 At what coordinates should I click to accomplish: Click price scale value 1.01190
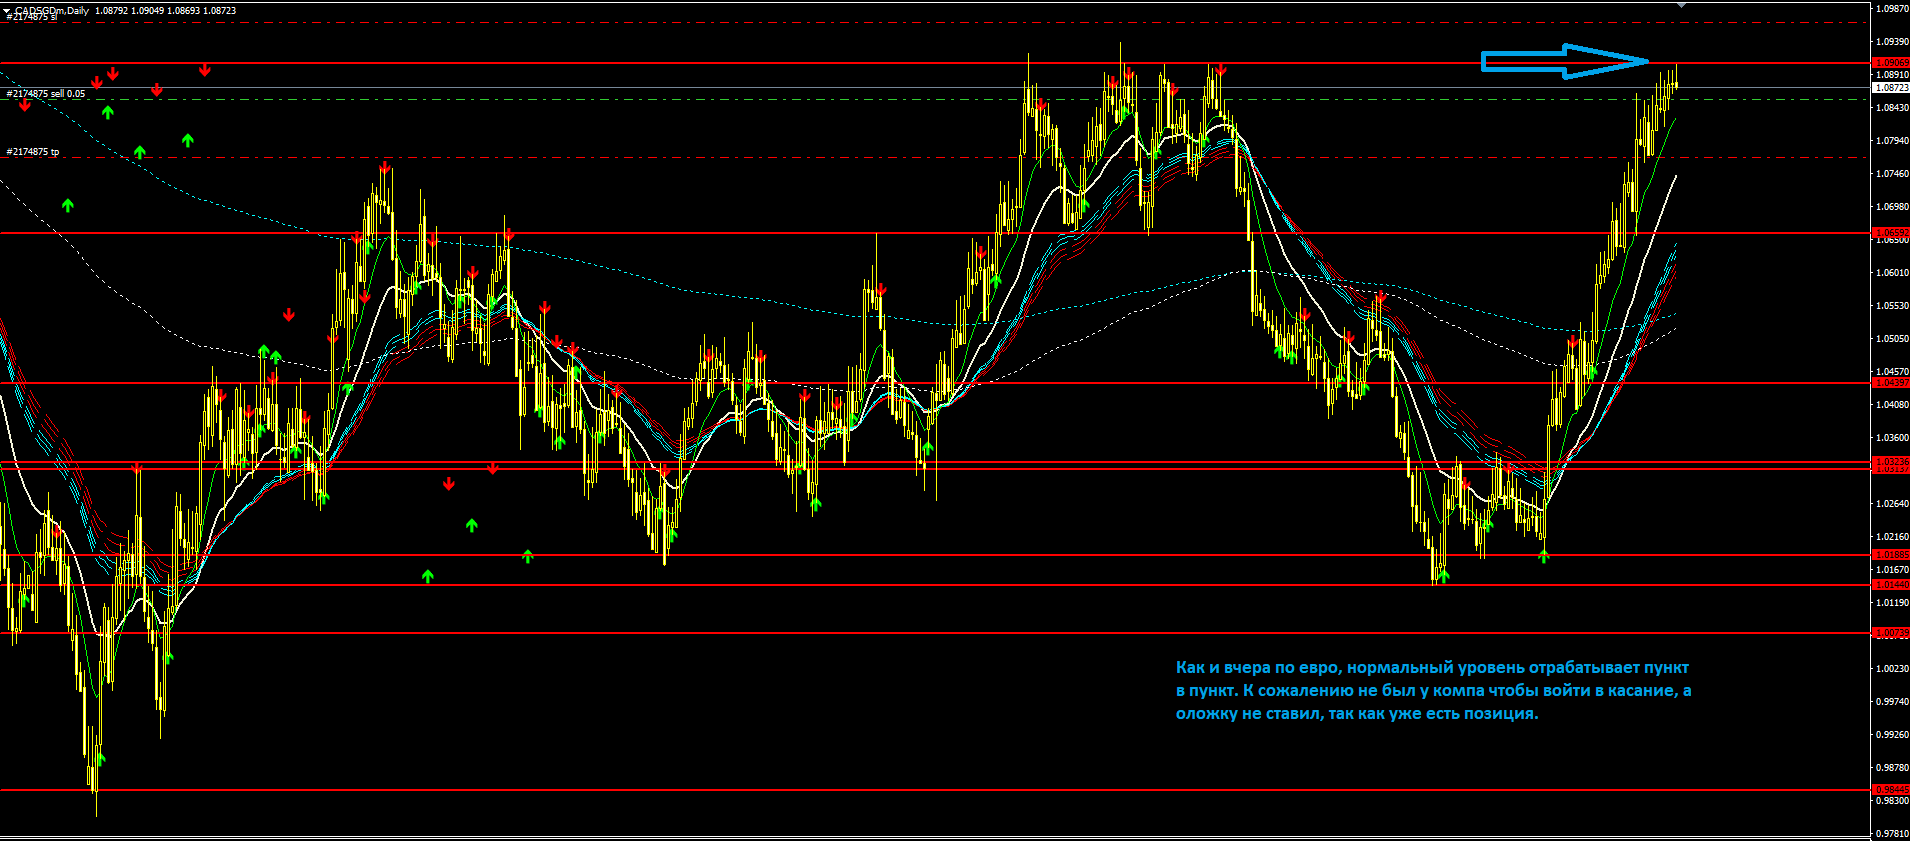coord(1891,603)
